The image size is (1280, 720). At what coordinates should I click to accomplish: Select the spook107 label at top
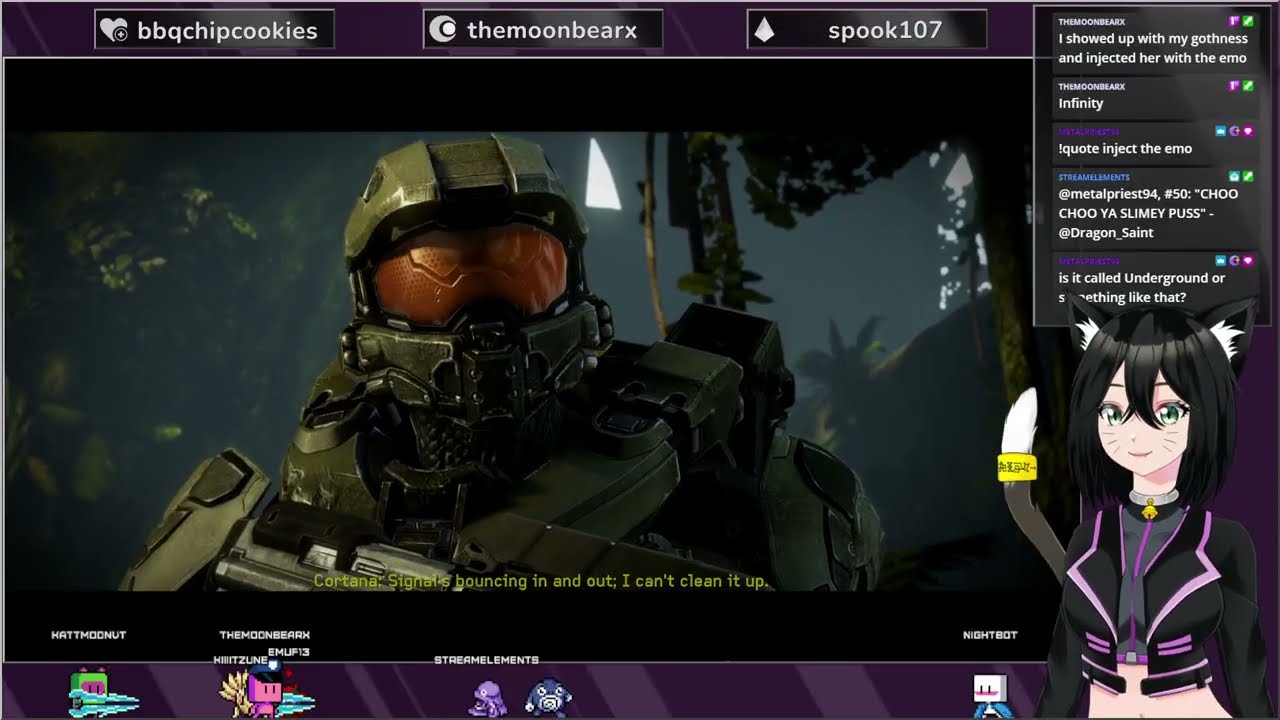pyautogui.click(x=885, y=30)
